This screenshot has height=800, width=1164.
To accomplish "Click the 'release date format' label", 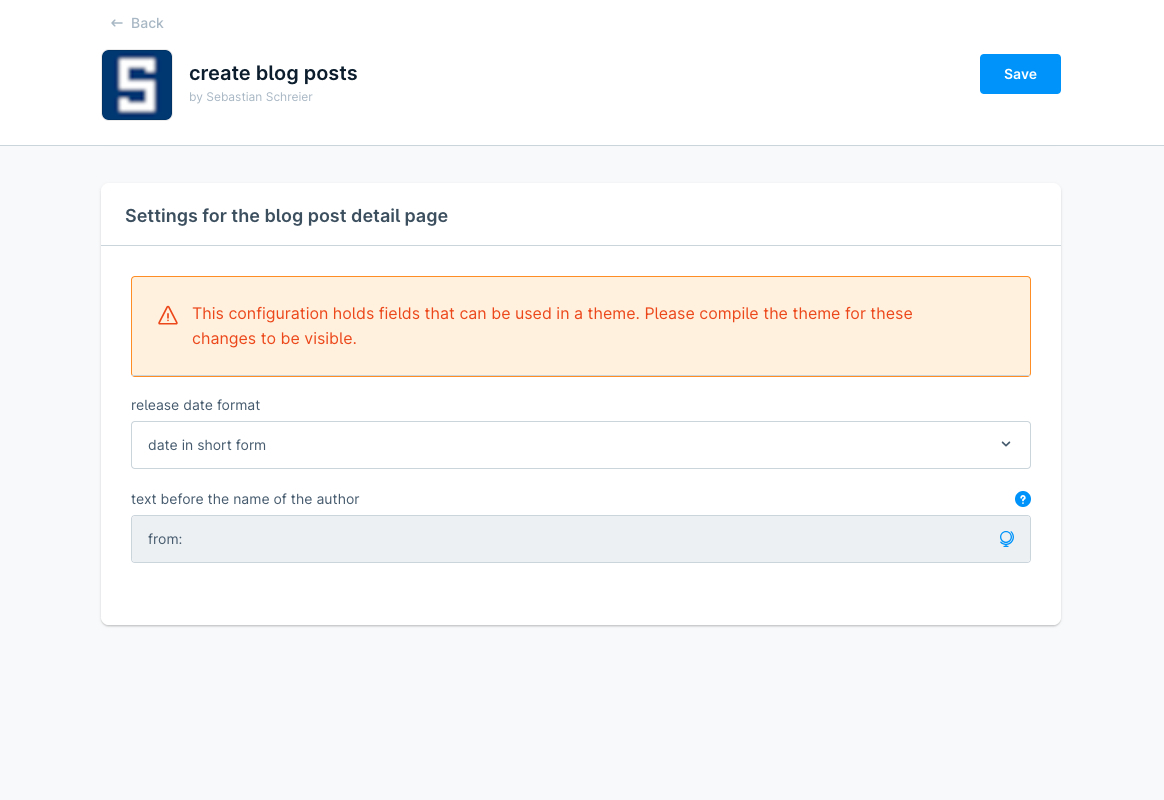I will coord(196,405).
